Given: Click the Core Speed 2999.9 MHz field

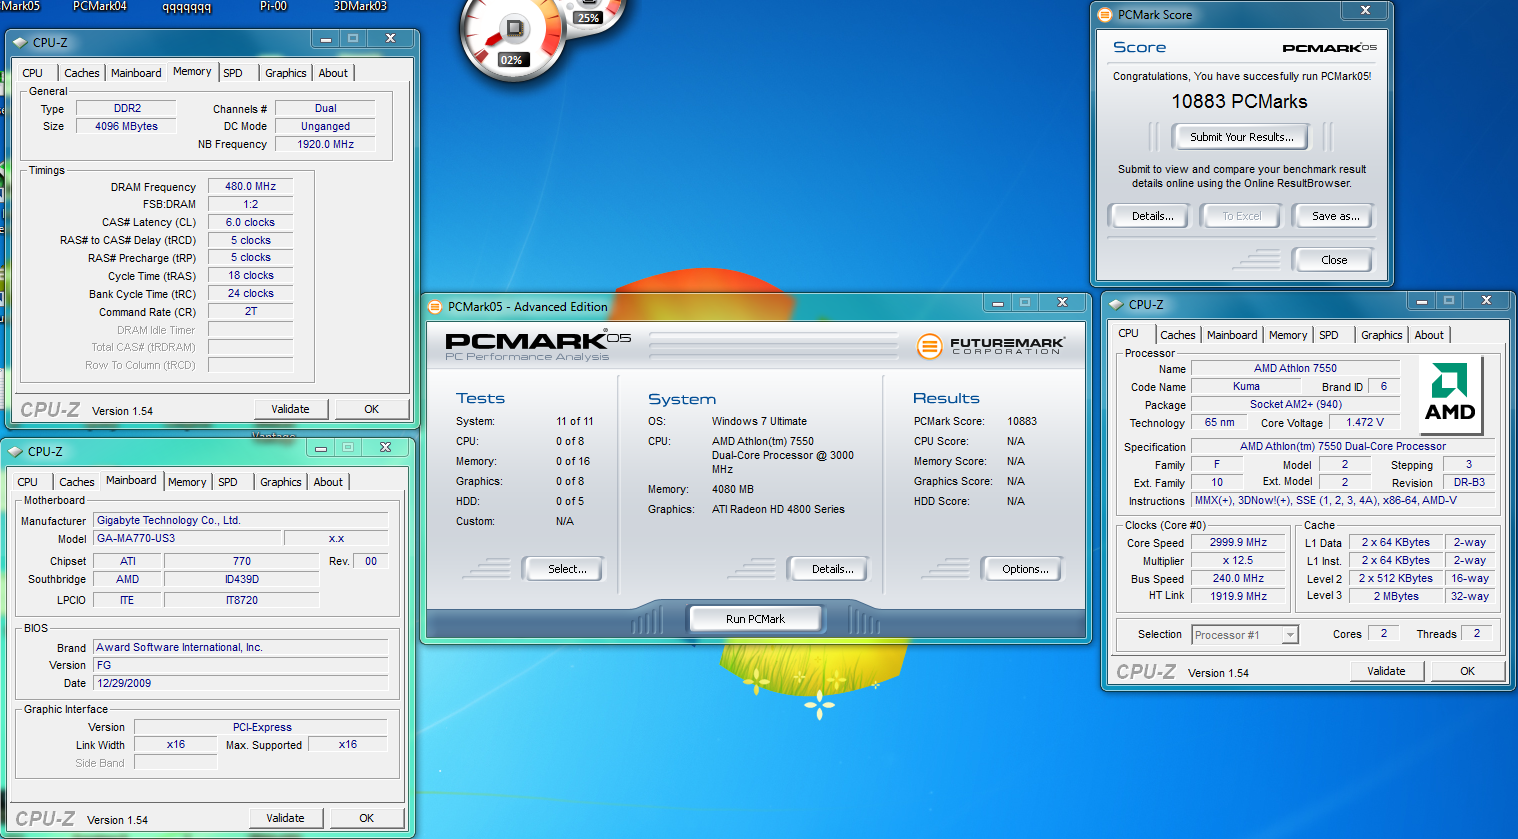Looking at the screenshot, I should click(1238, 543).
